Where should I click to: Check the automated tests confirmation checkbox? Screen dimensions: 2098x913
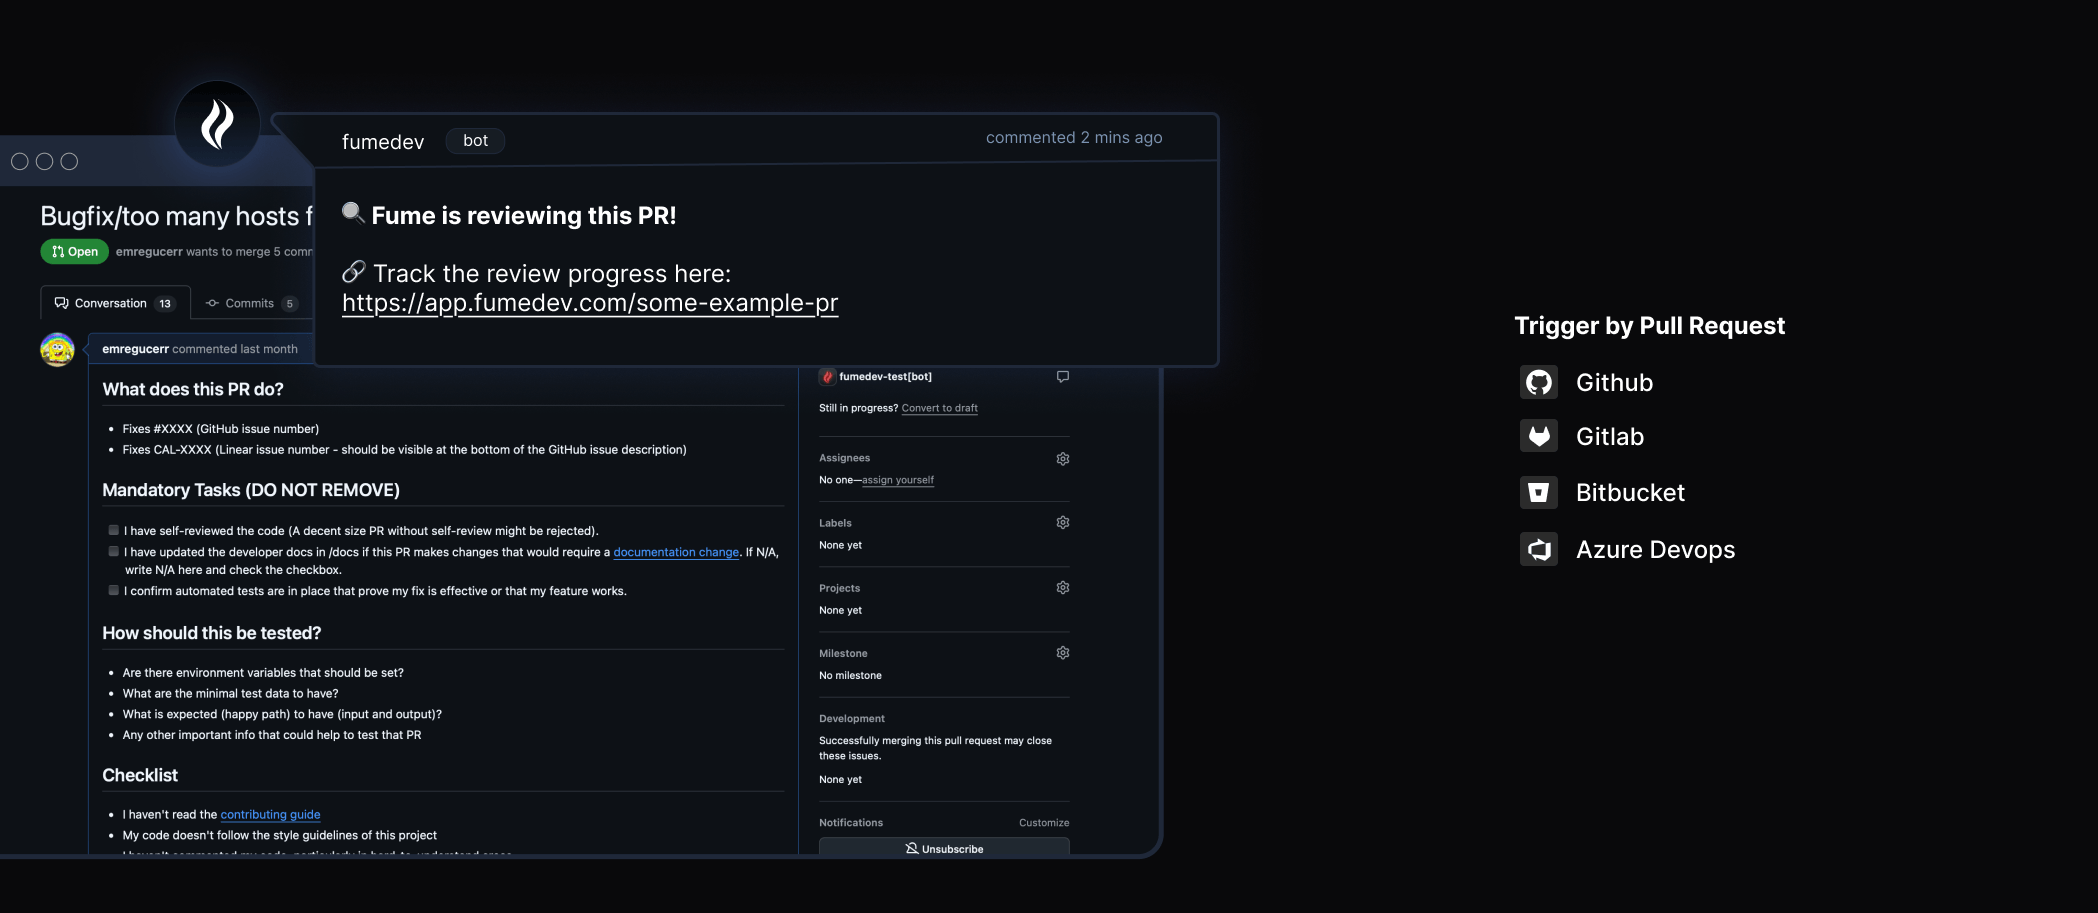click(x=114, y=590)
